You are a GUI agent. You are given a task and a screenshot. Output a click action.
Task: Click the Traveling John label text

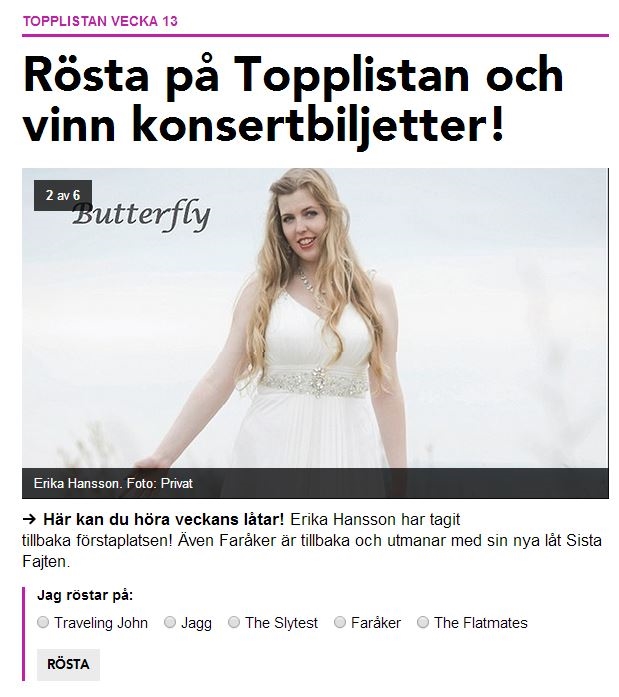101,622
